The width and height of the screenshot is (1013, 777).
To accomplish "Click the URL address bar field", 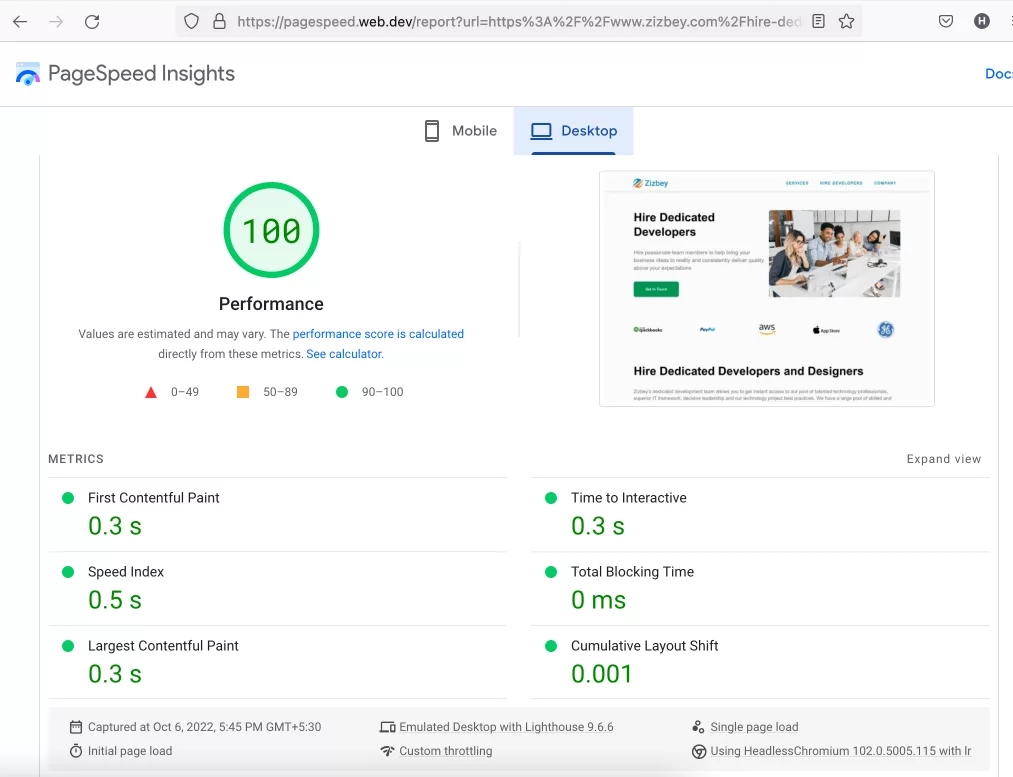I will [518, 21].
